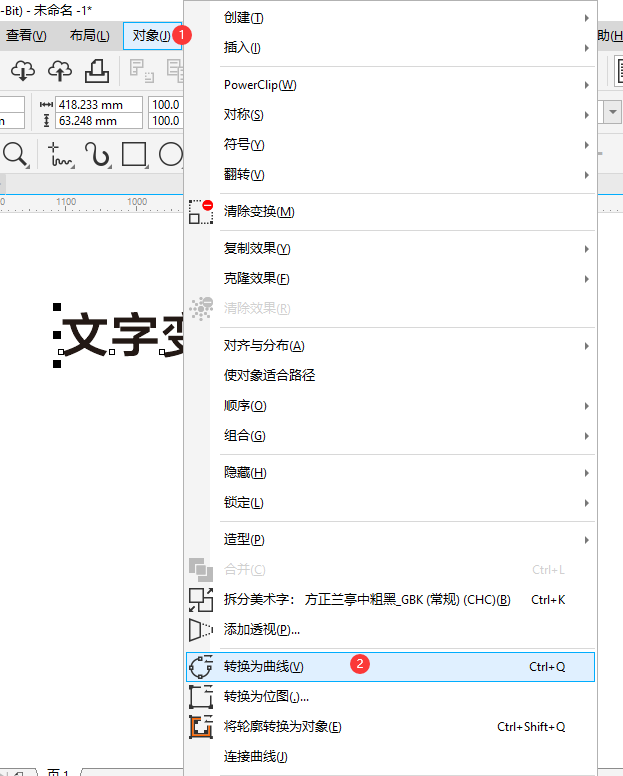Click the height field 63.248 mm

click(x=98, y=121)
